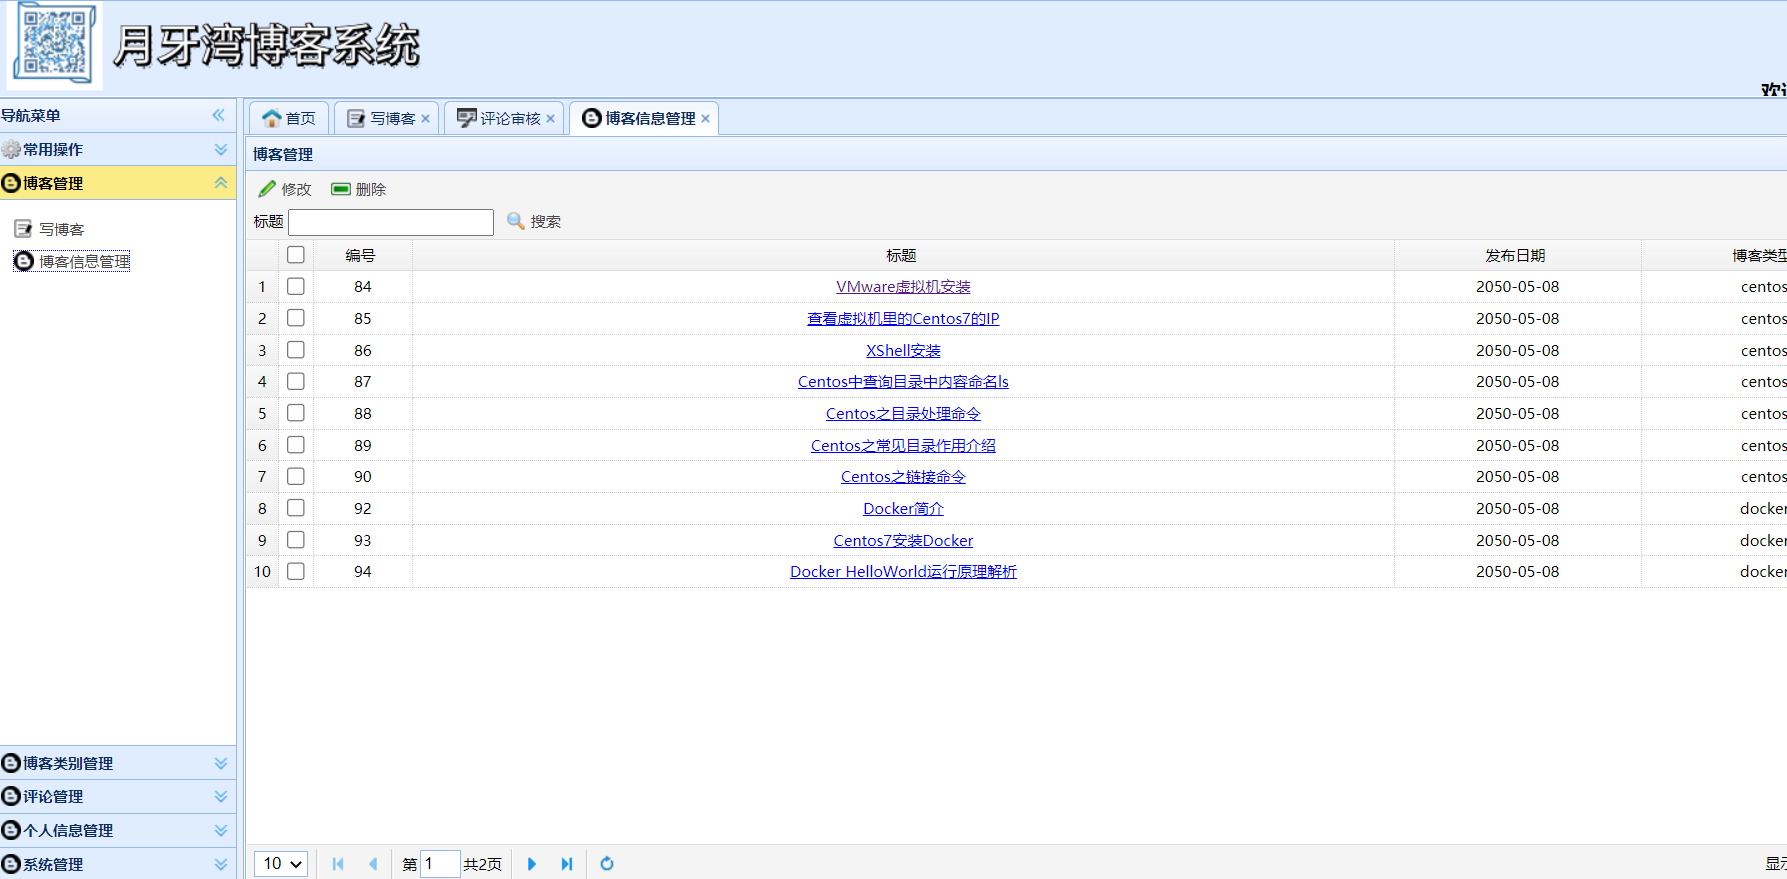Check the row for blog number 84
The image size is (1787, 879).
click(x=296, y=286)
